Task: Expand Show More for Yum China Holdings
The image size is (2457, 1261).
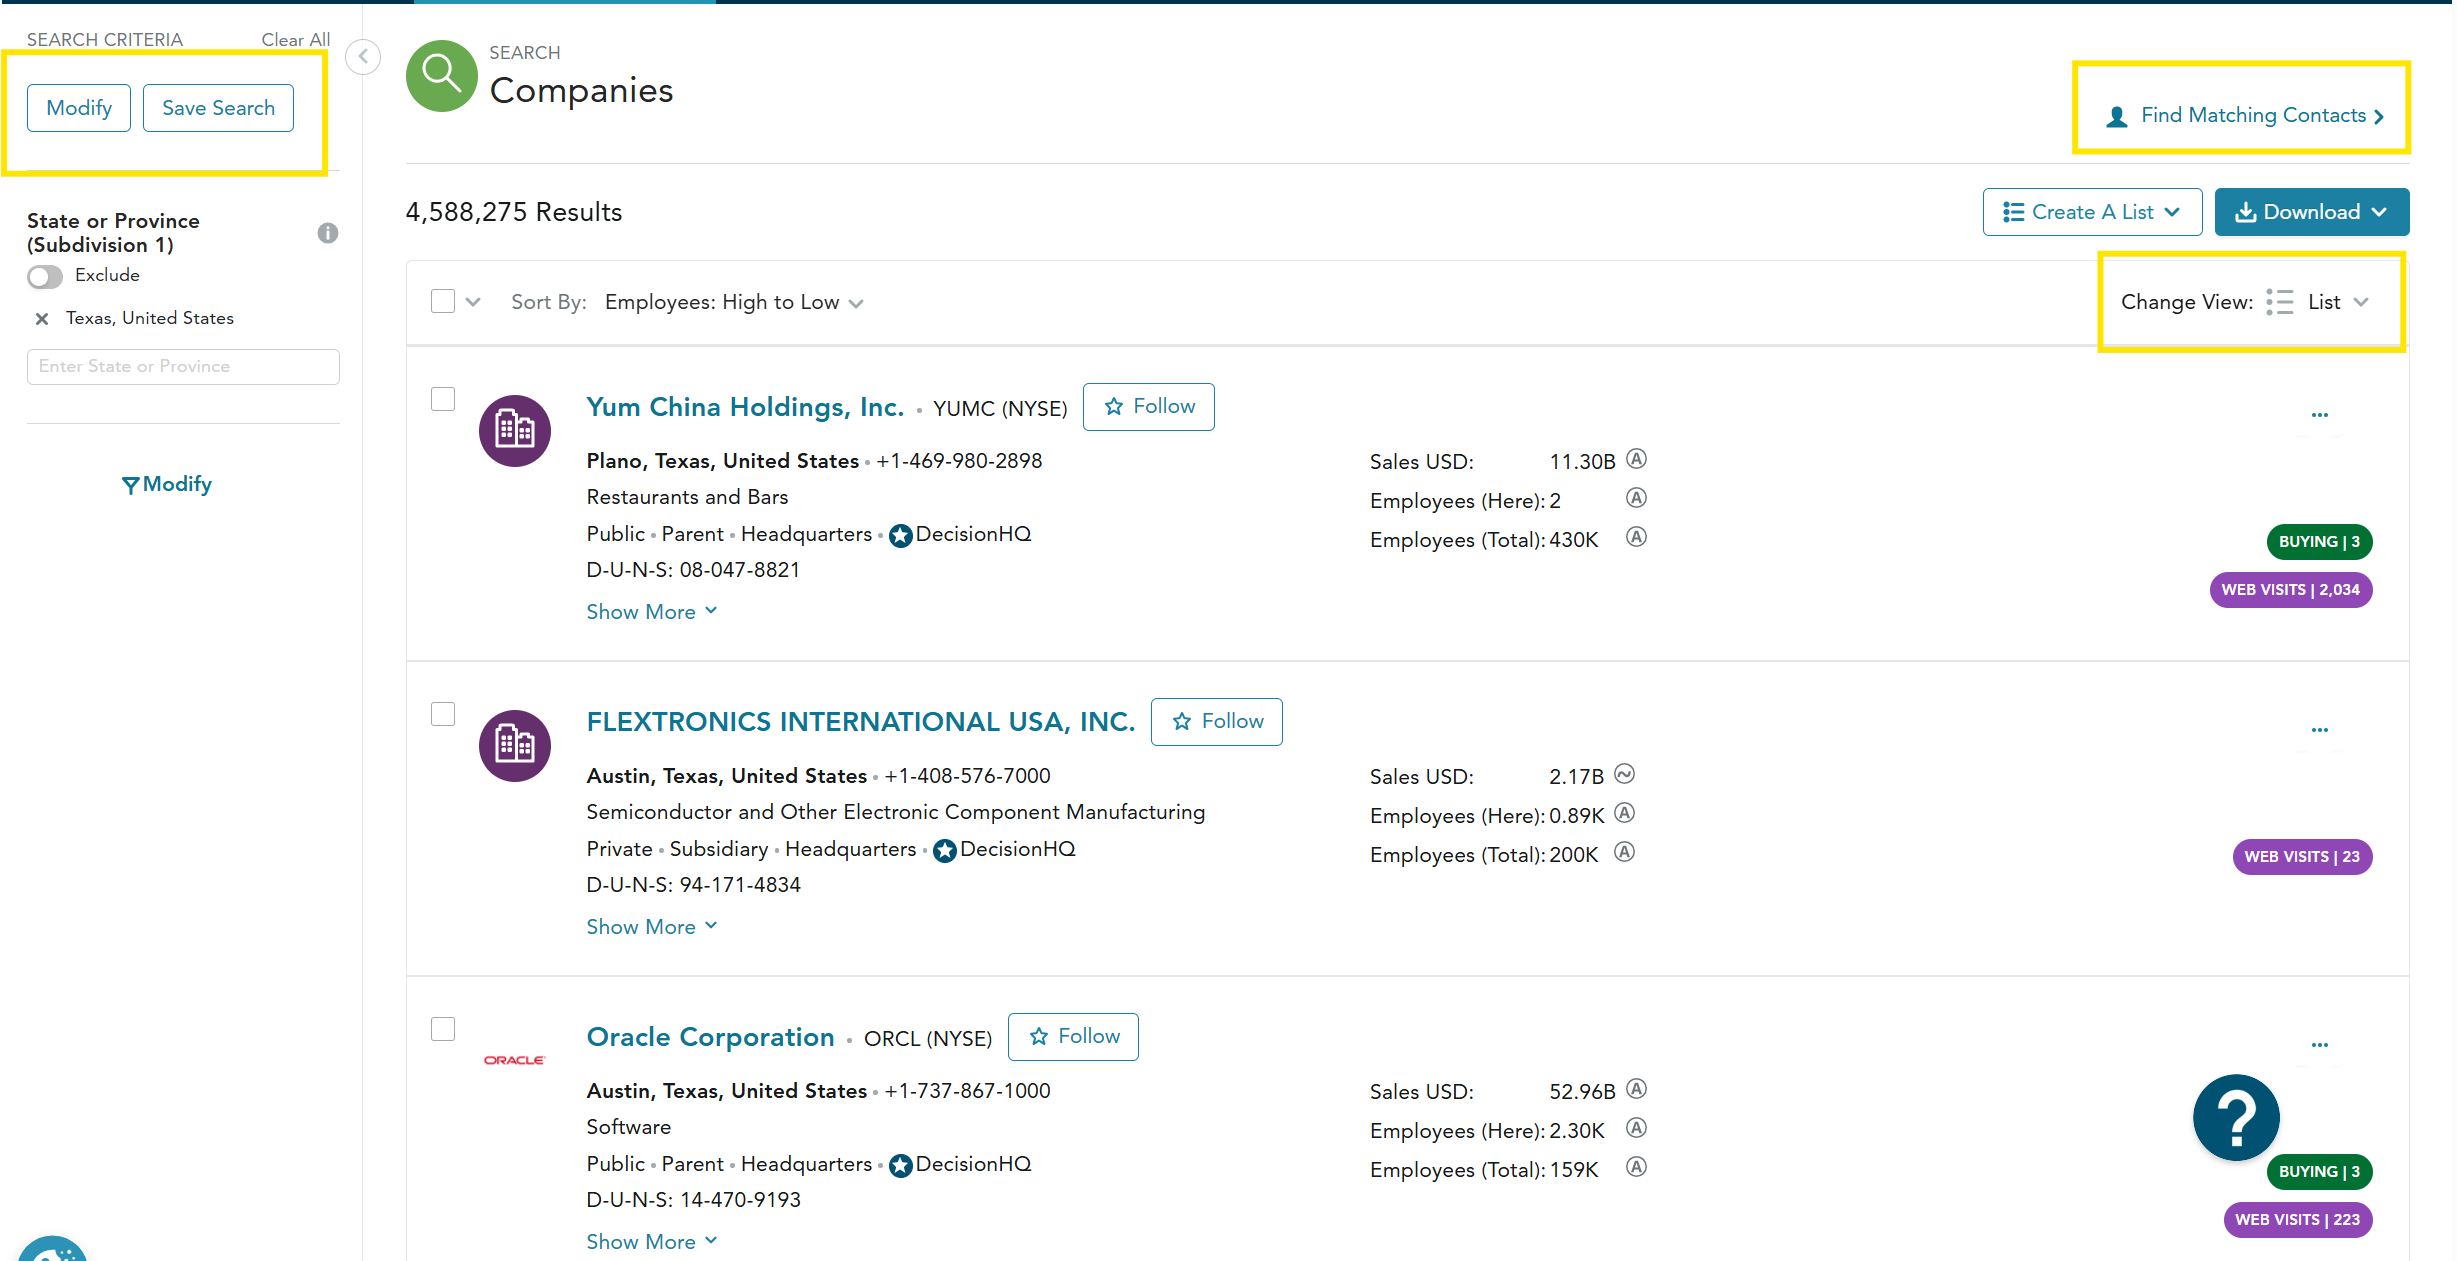Action: pyautogui.click(x=652, y=612)
